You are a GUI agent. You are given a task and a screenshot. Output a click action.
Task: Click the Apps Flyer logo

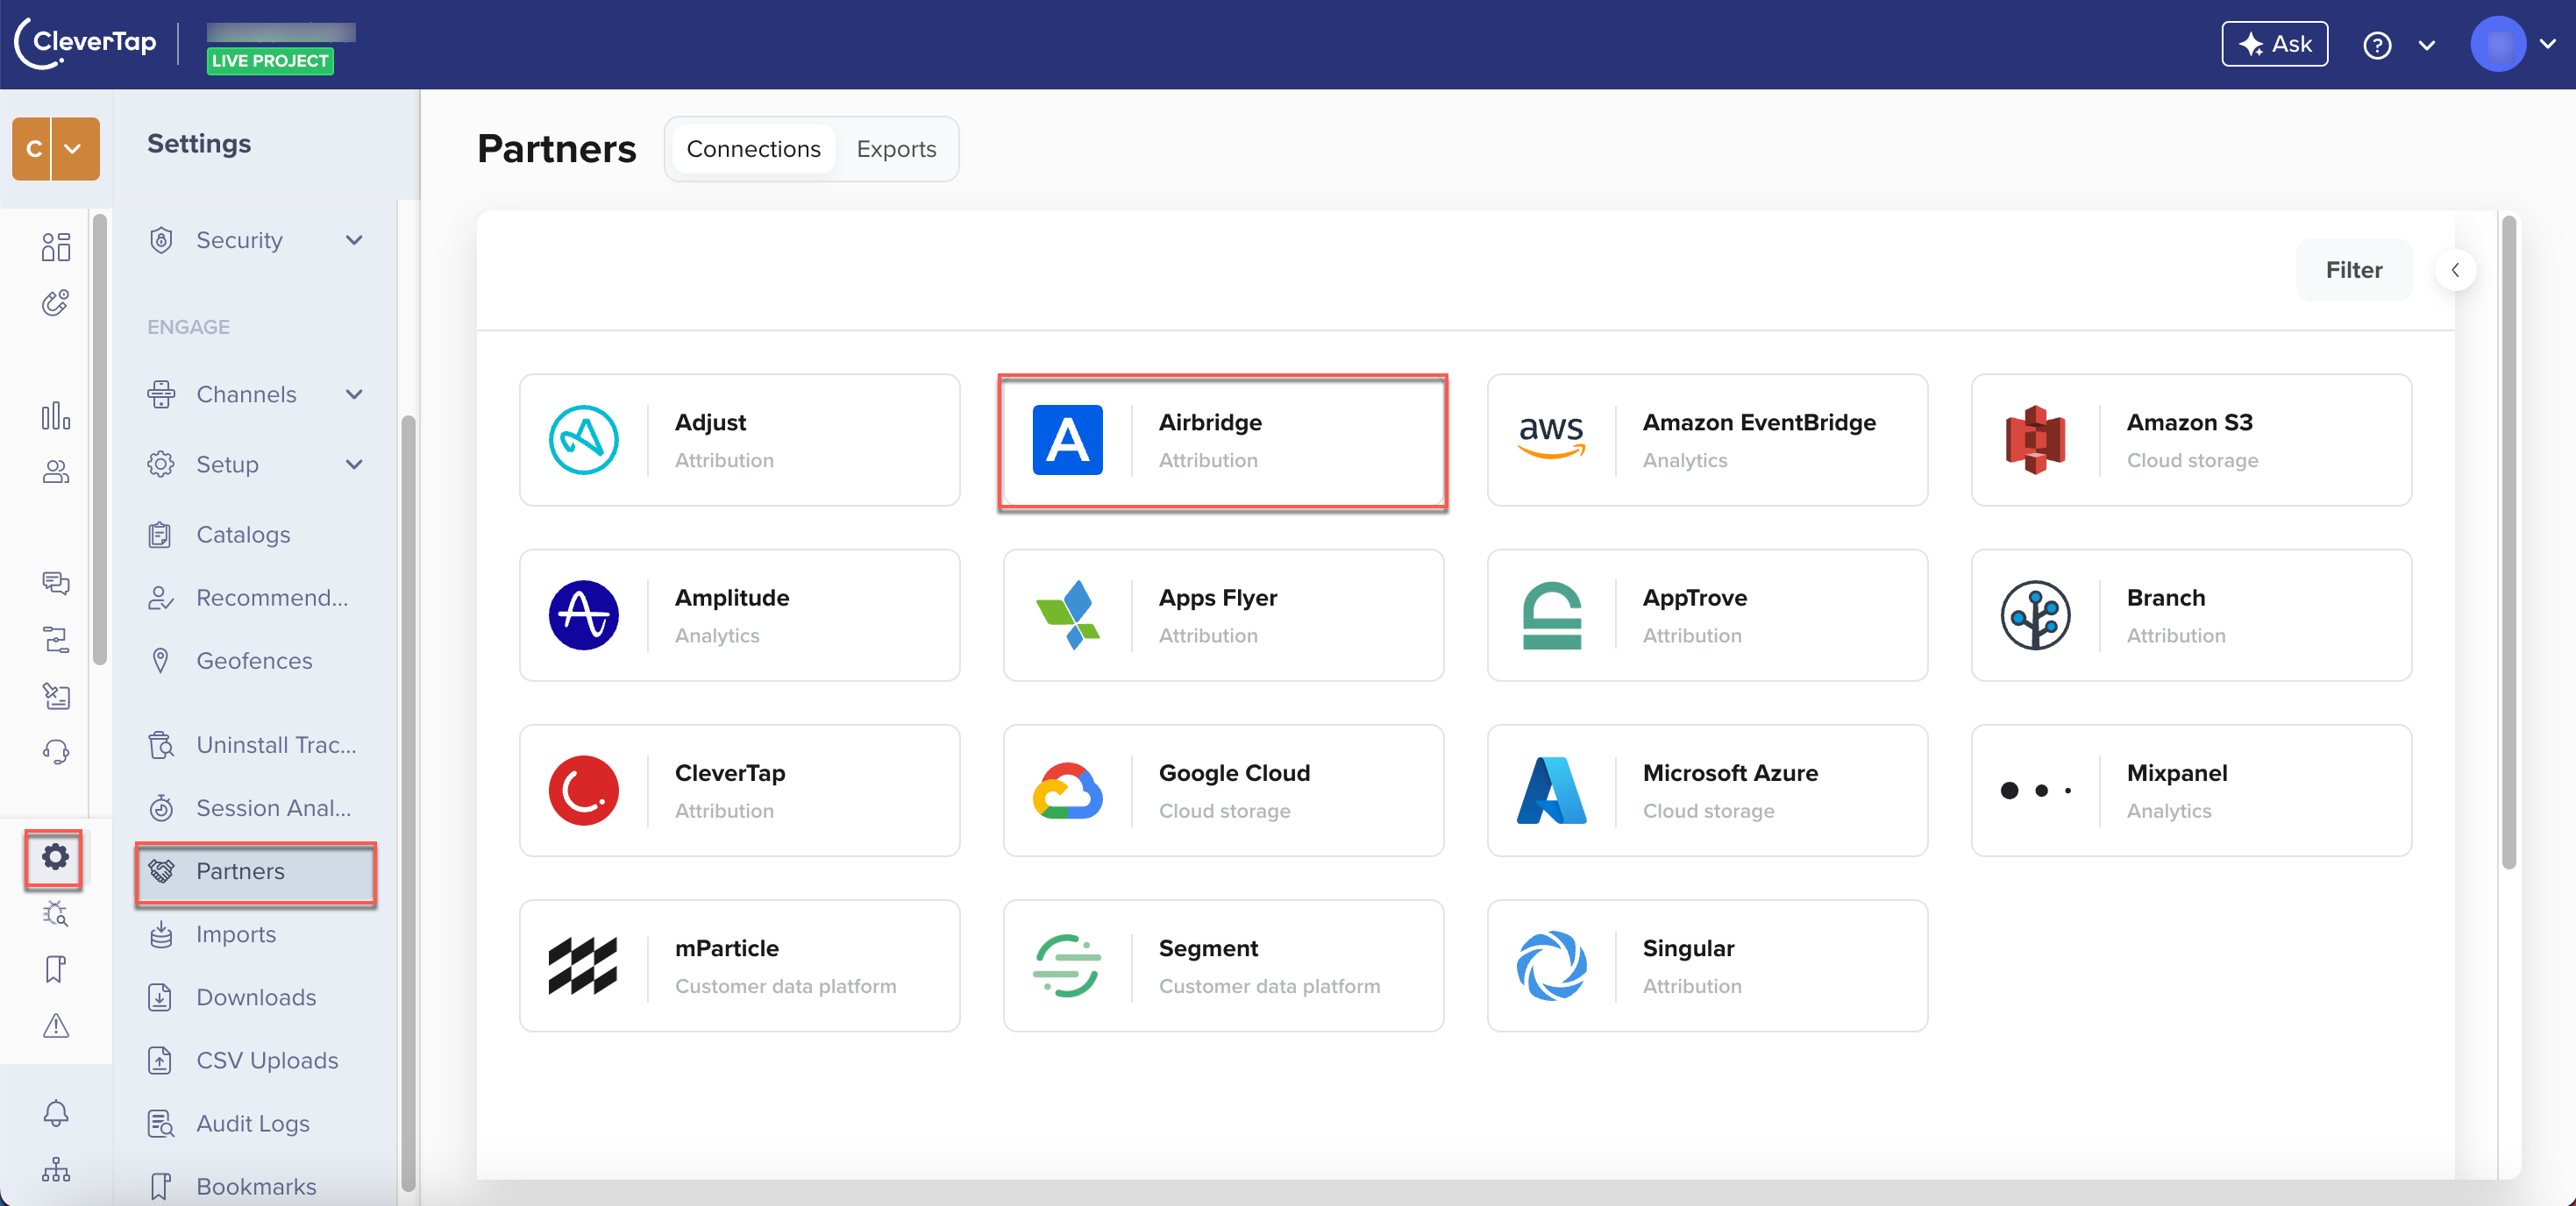pos(1068,615)
